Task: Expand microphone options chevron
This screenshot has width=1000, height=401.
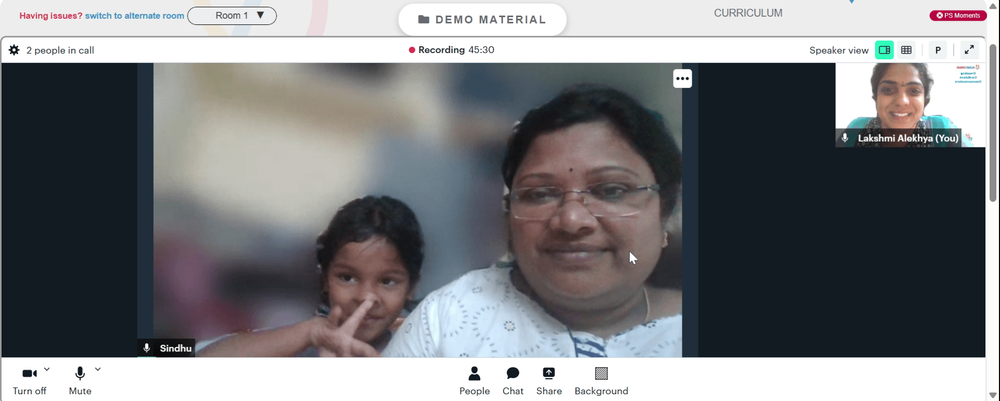Action: tap(98, 369)
